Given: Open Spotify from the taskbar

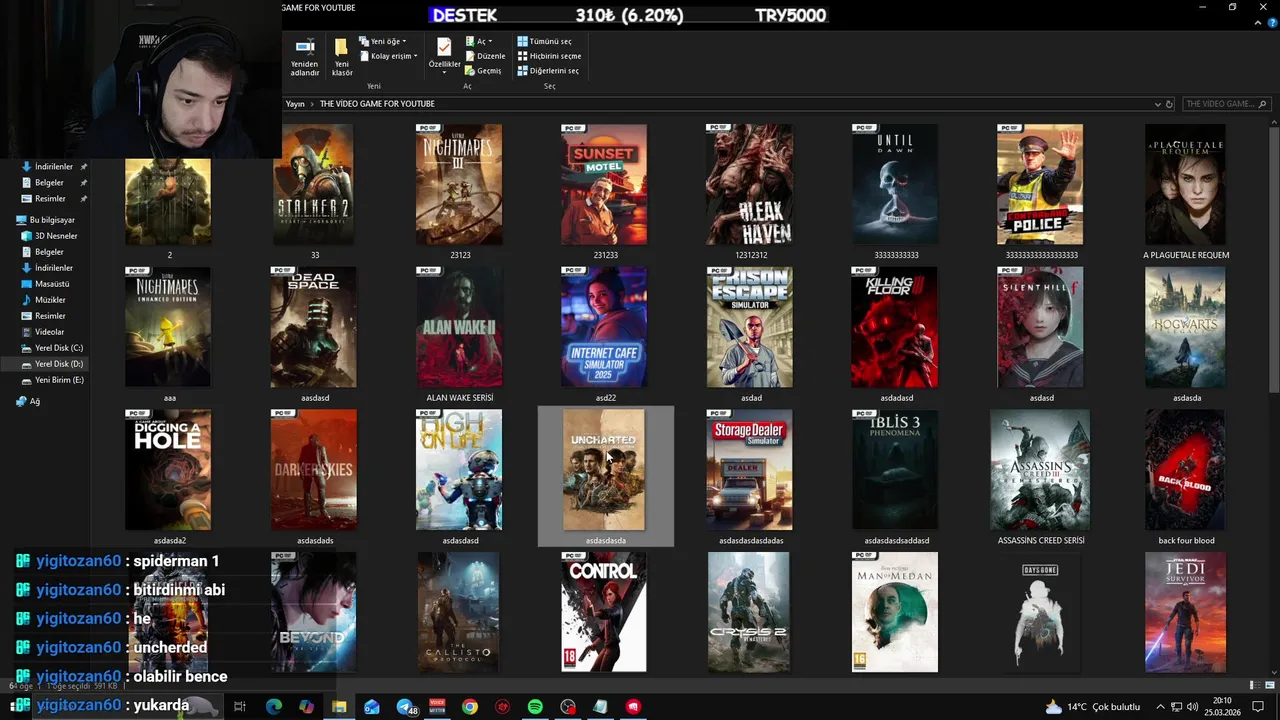Looking at the screenshot, I should (535, 707).
